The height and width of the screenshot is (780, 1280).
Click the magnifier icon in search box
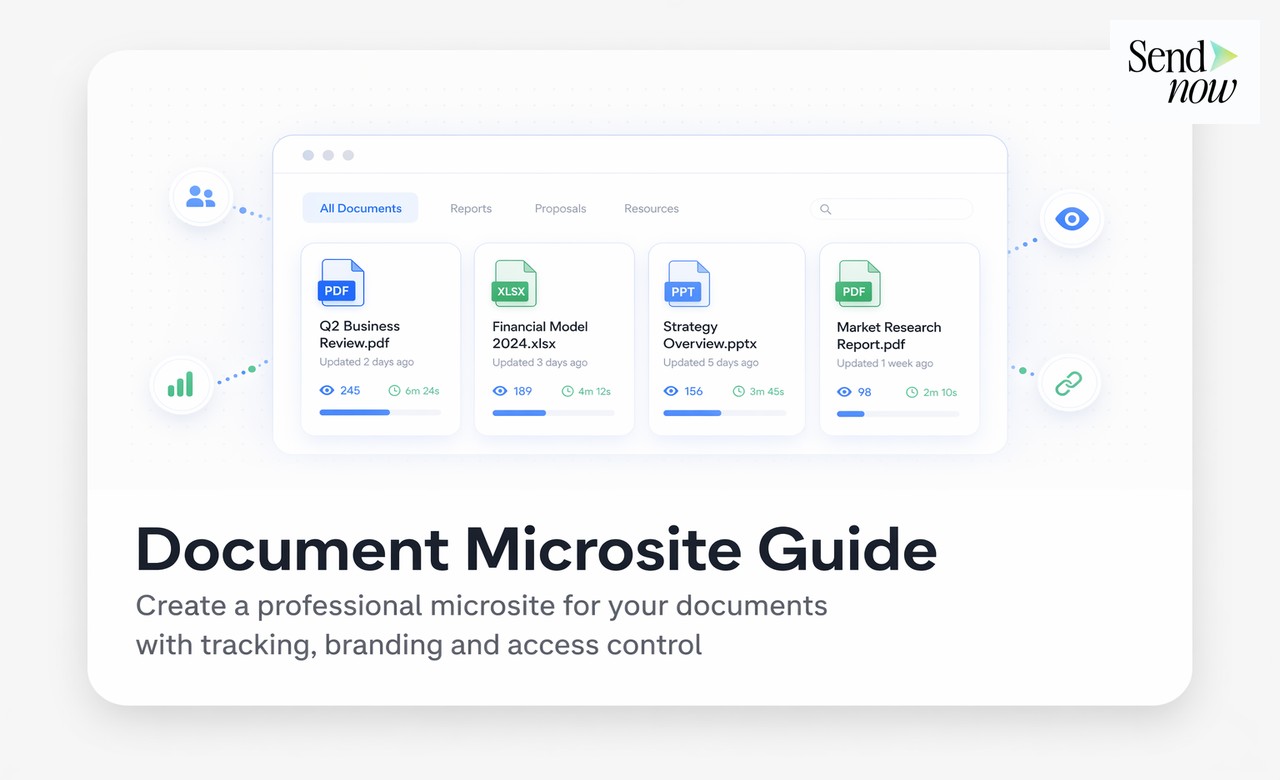[825, 209]
